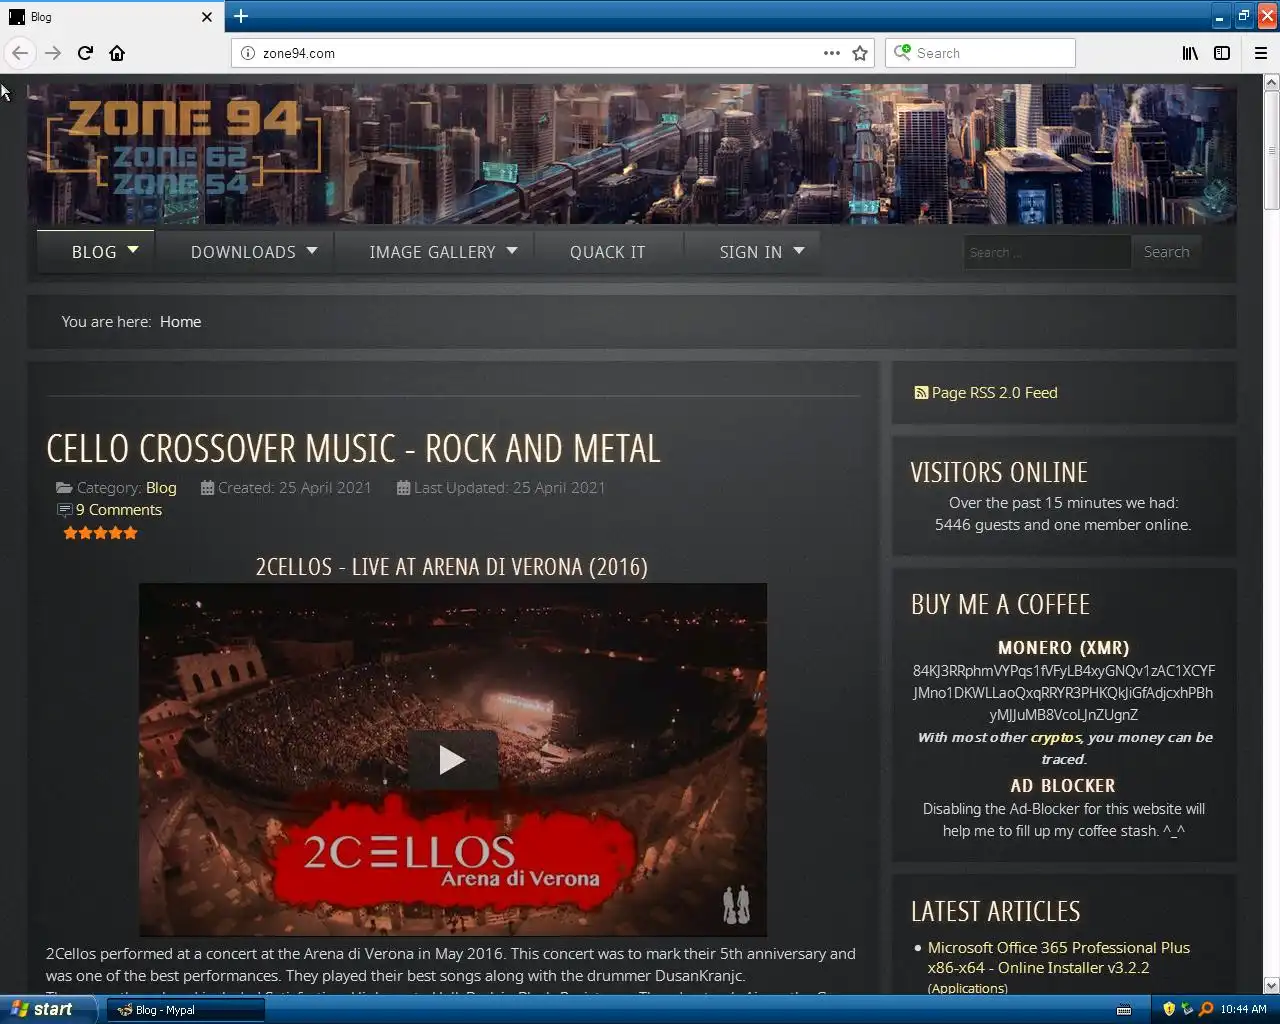The width and height of the screenshot is (1280, 1024).
Task: Open the Cello Crossover Music article title
Action: click(x=353, y=449)
